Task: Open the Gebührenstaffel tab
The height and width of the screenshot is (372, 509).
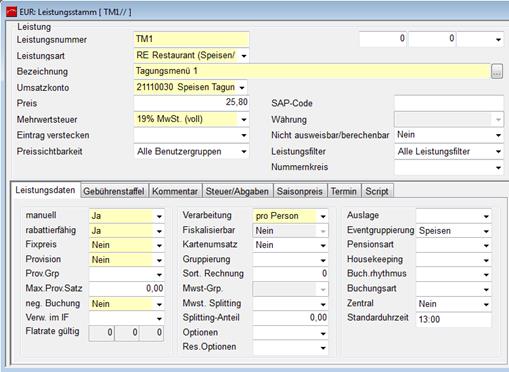Action: click(x=114, y=191)
